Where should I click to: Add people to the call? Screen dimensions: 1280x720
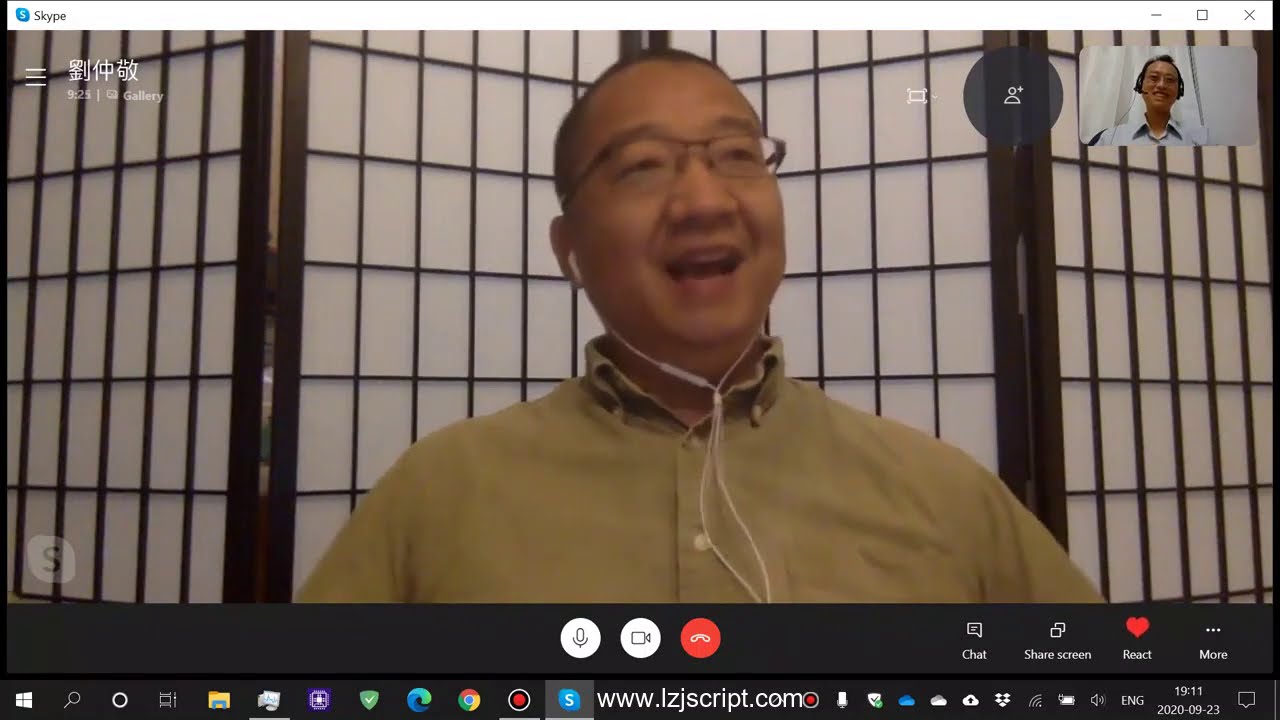[x=1013, y=96]
